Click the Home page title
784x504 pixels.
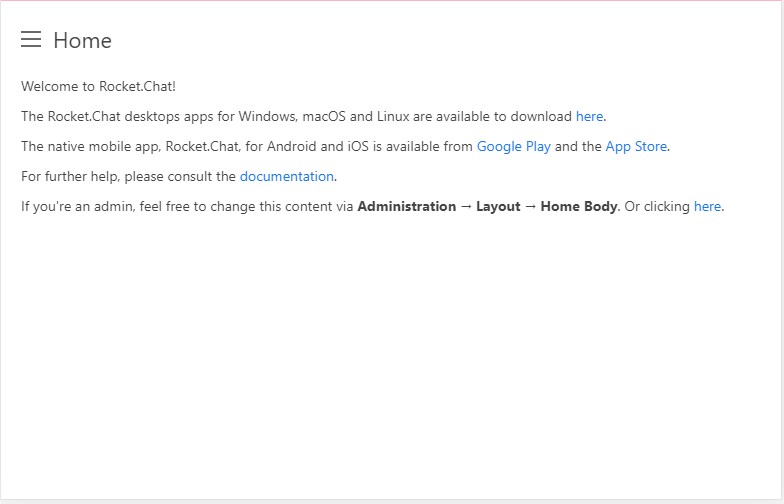coord(82,40)
